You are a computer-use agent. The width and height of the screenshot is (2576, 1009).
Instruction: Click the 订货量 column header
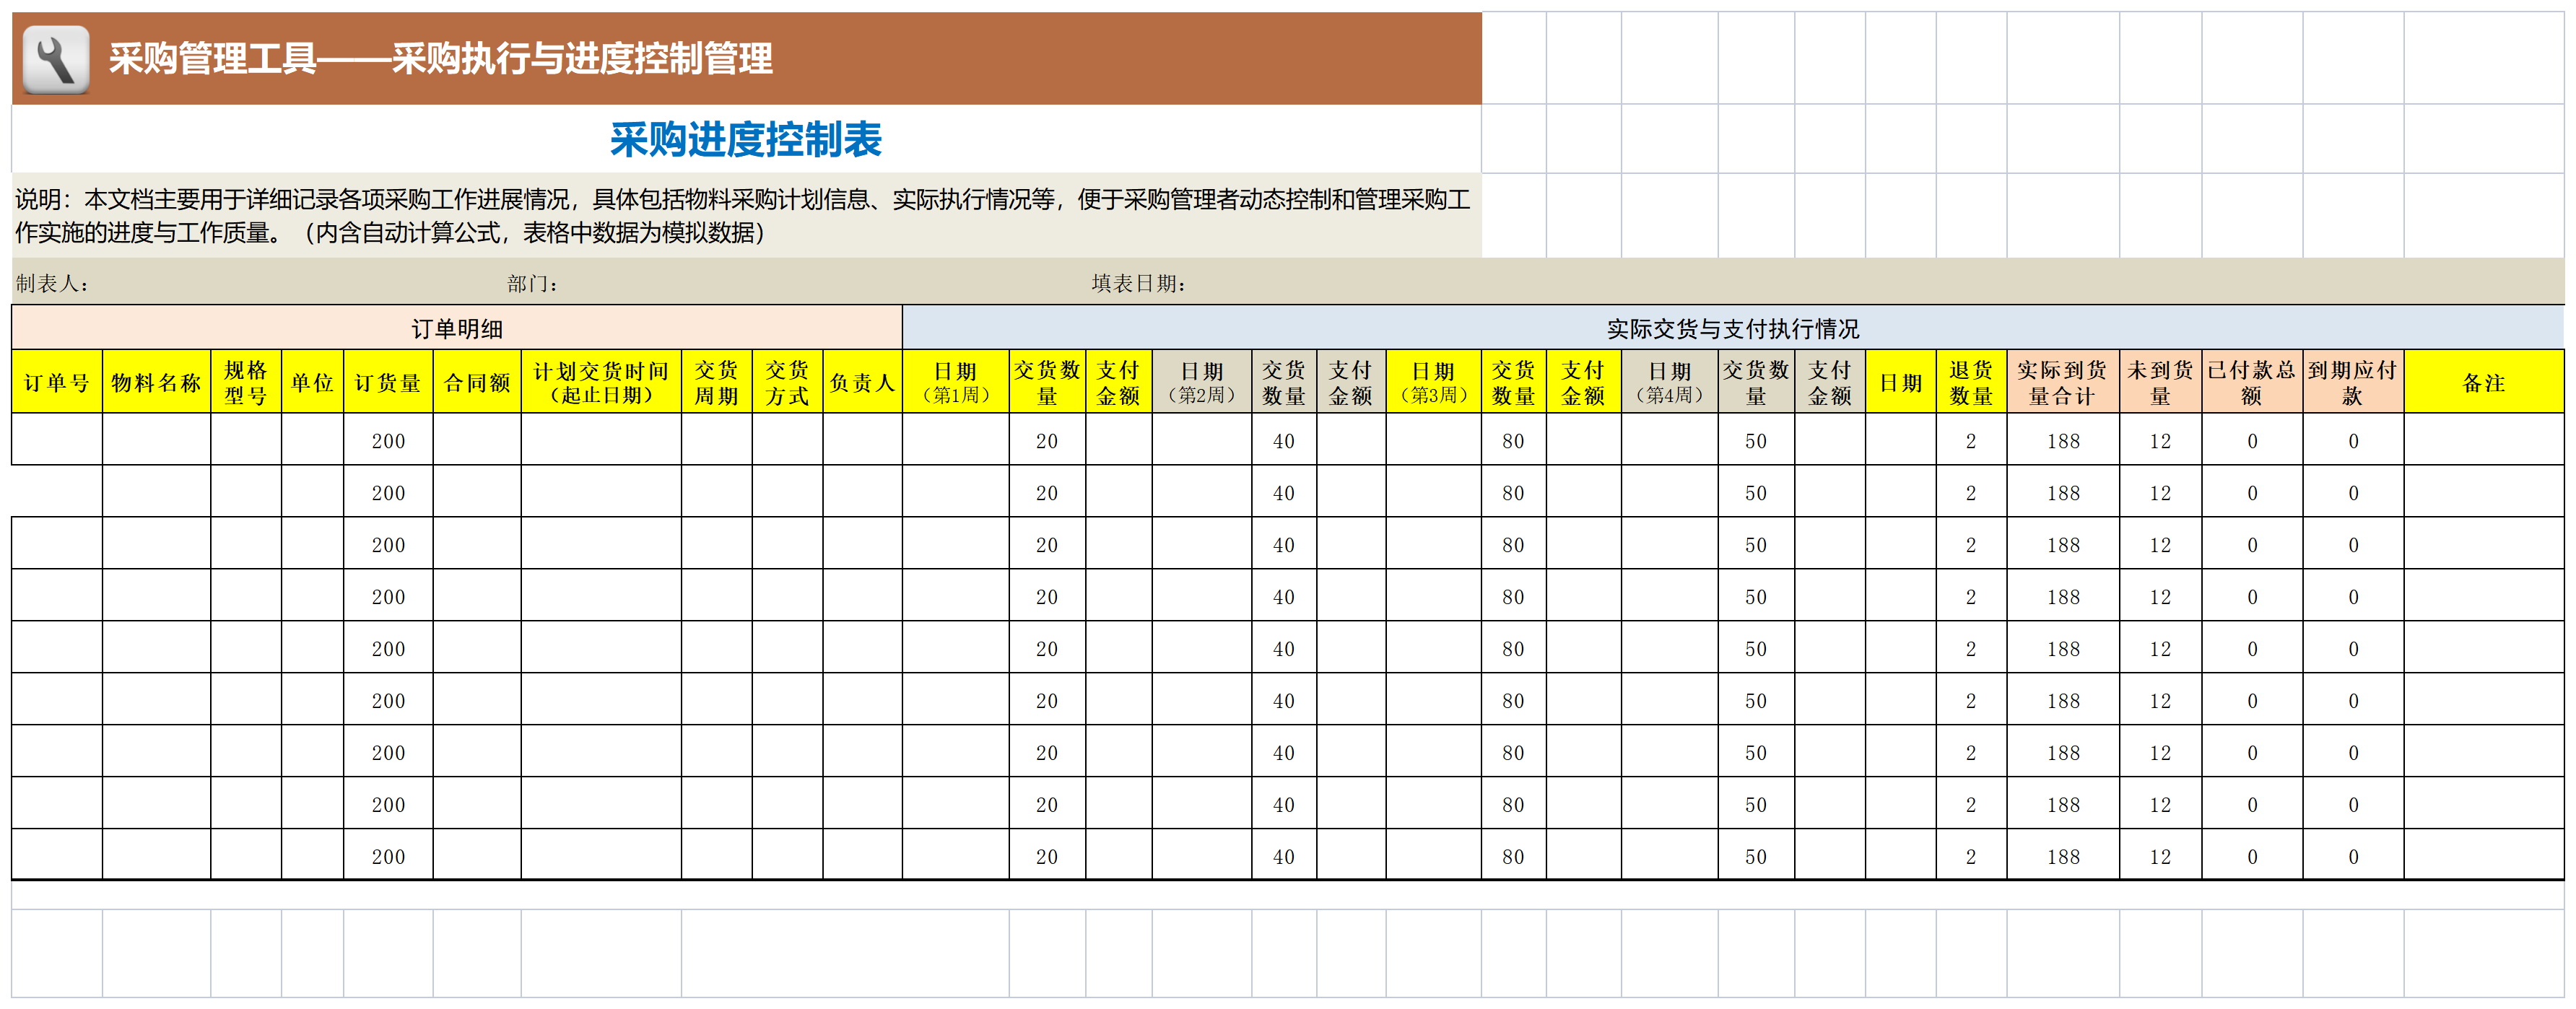pos(388,382)
